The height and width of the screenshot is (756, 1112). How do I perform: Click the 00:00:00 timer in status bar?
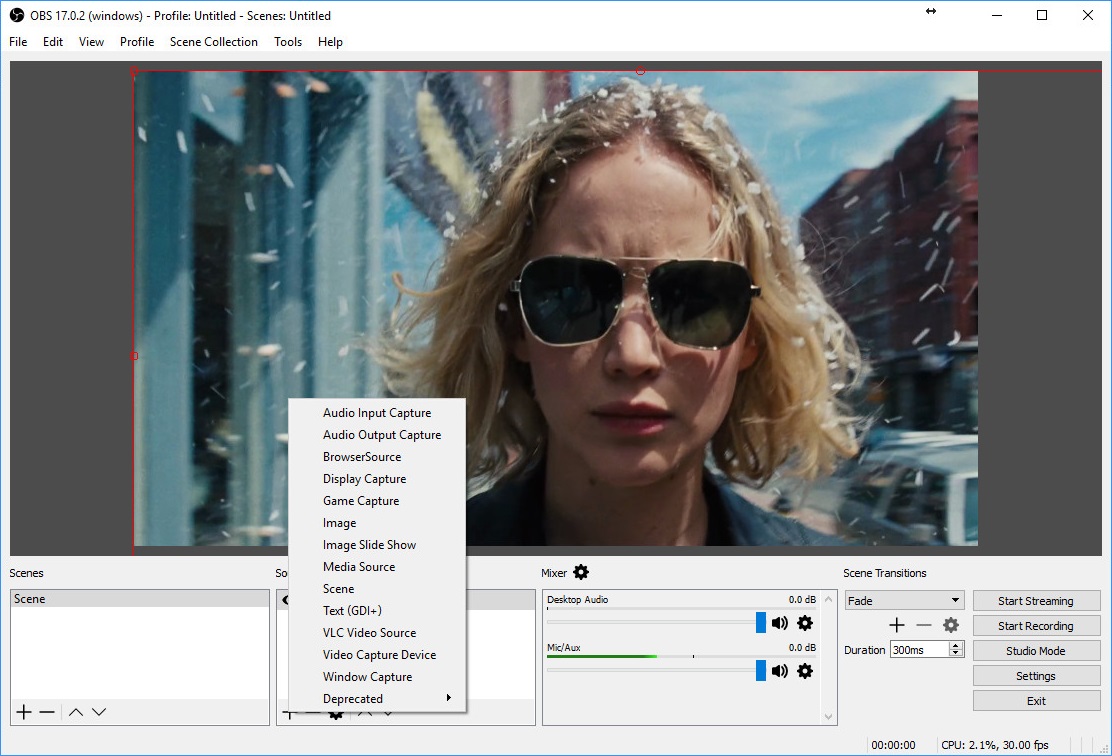[893, 745]
